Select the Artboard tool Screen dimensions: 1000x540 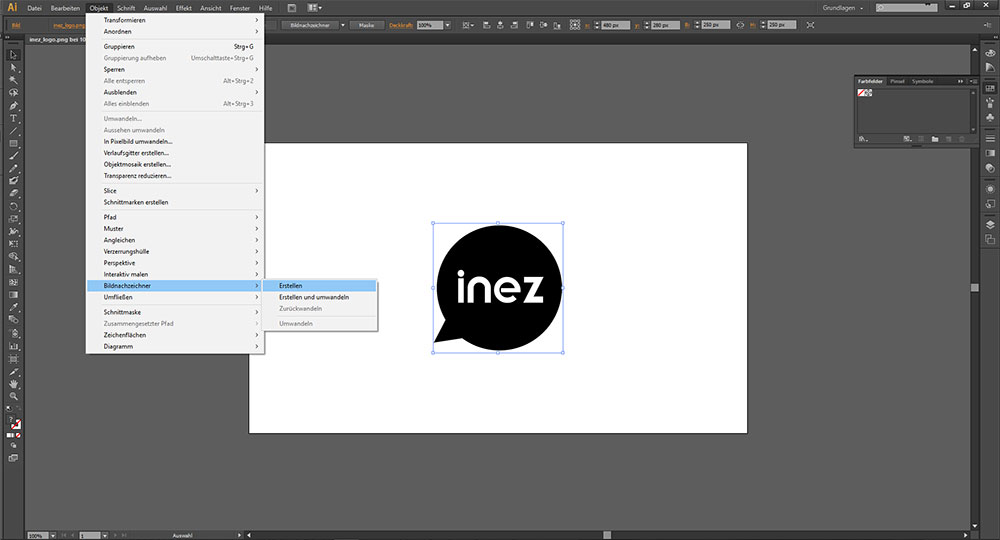tap(13, 358)
